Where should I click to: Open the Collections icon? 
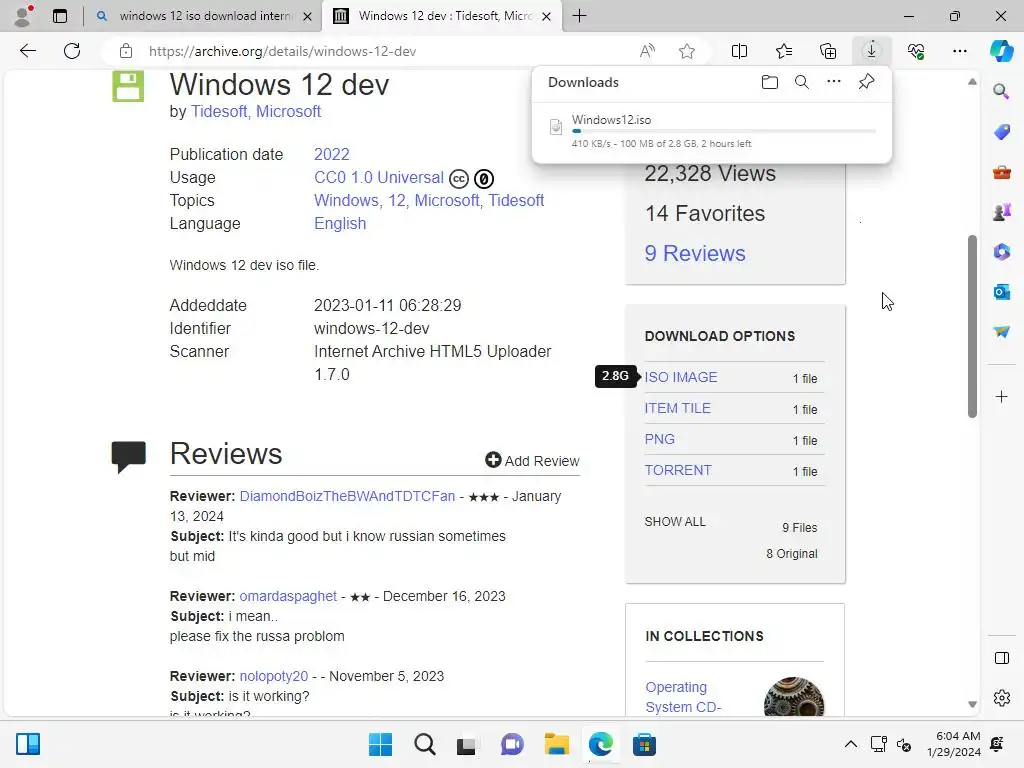pos(827,51)
